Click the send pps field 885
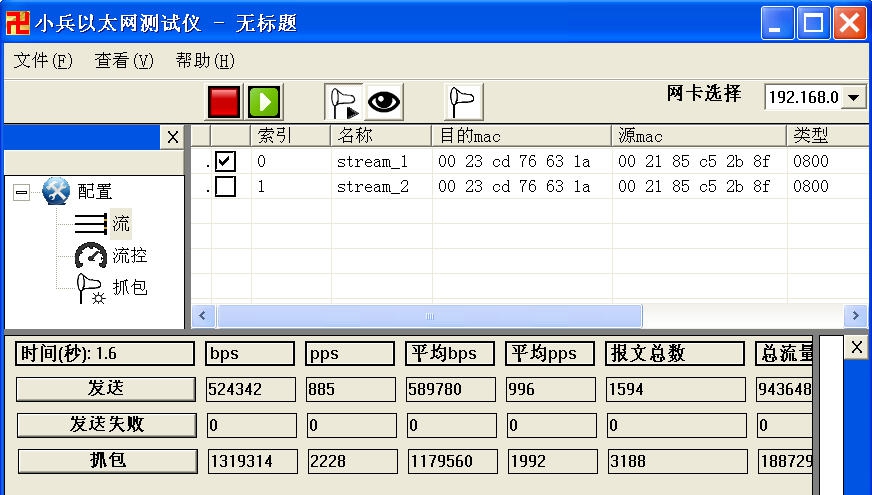The image size is (872, 495). [x=351, y=389]
